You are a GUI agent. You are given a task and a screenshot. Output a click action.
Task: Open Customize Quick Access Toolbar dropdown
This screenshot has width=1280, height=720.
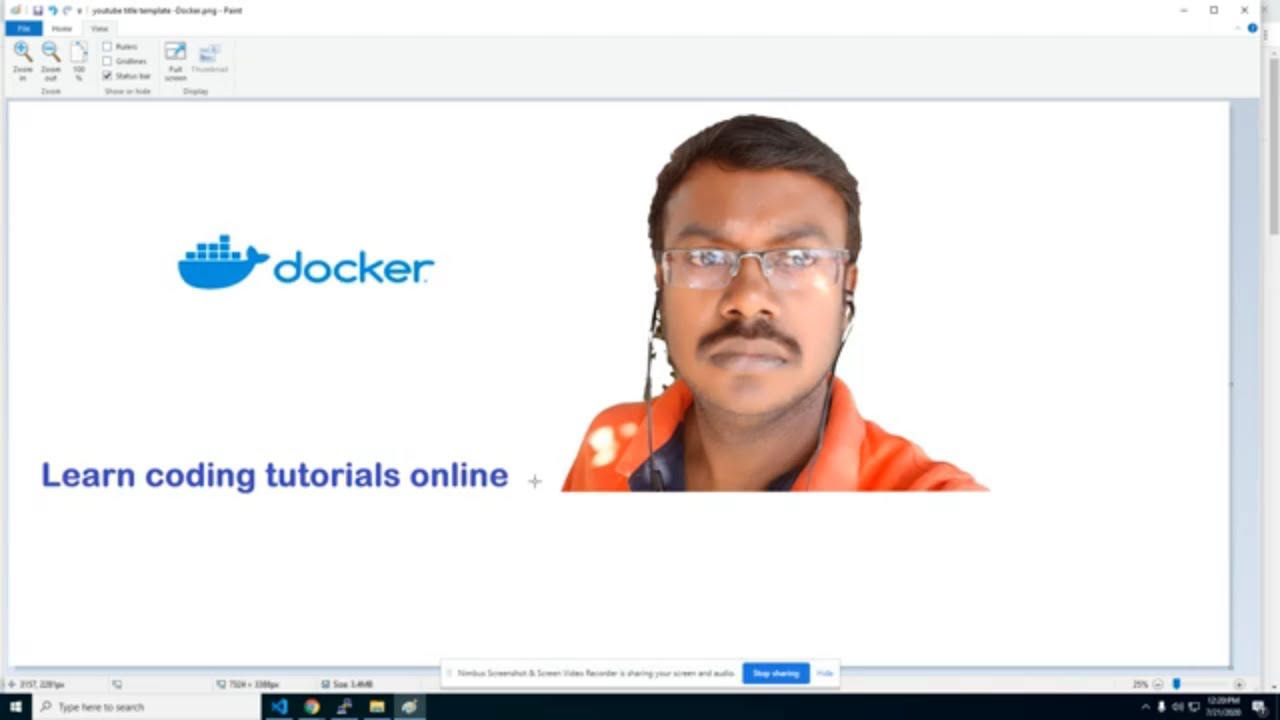pos(79,11)
